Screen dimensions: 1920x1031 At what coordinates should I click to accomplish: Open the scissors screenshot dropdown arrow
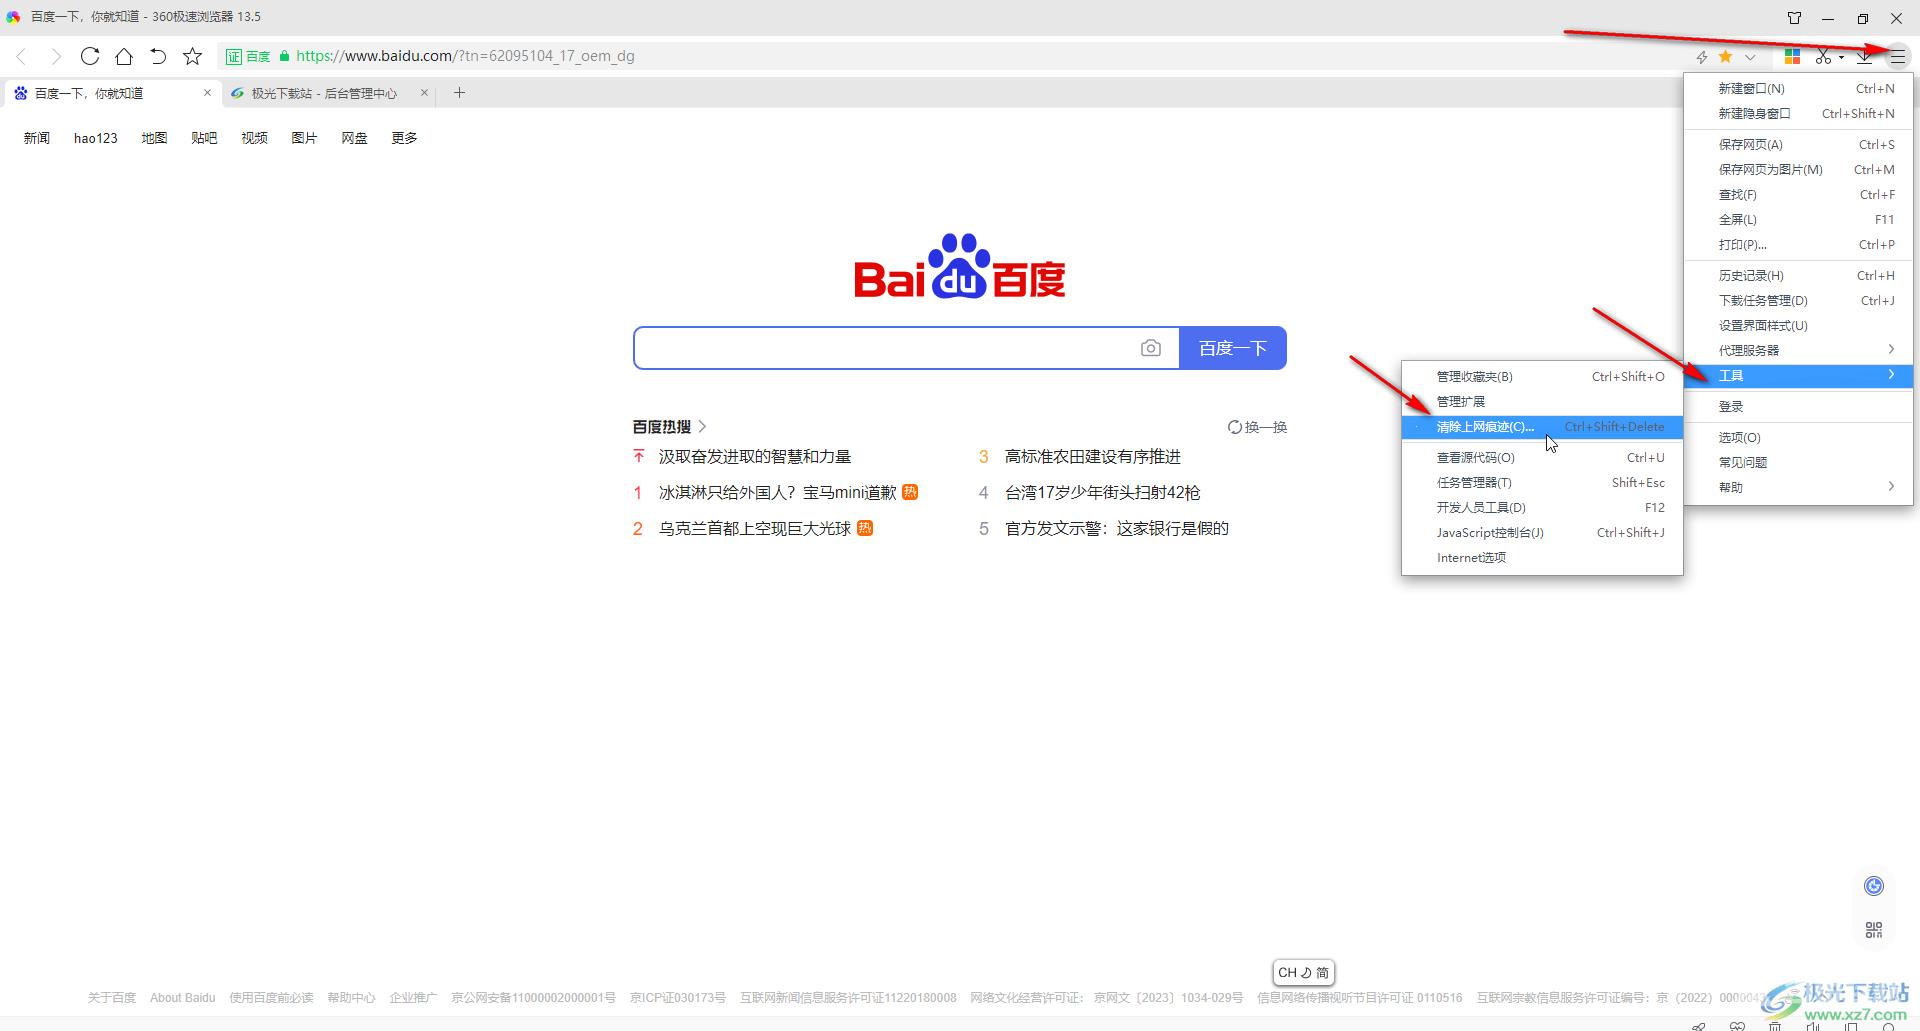(1841, 57)
